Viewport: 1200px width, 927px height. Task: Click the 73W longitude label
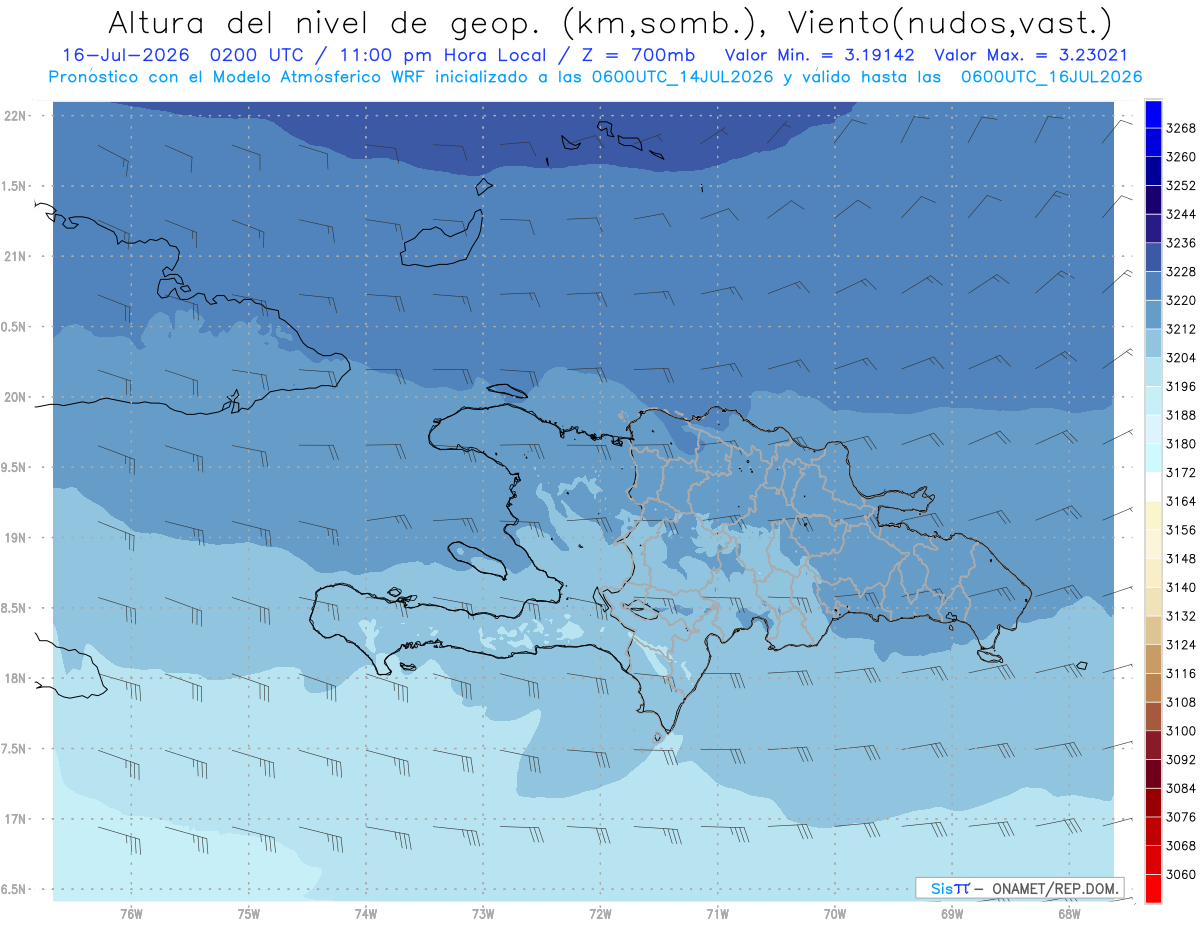[483, 914]
